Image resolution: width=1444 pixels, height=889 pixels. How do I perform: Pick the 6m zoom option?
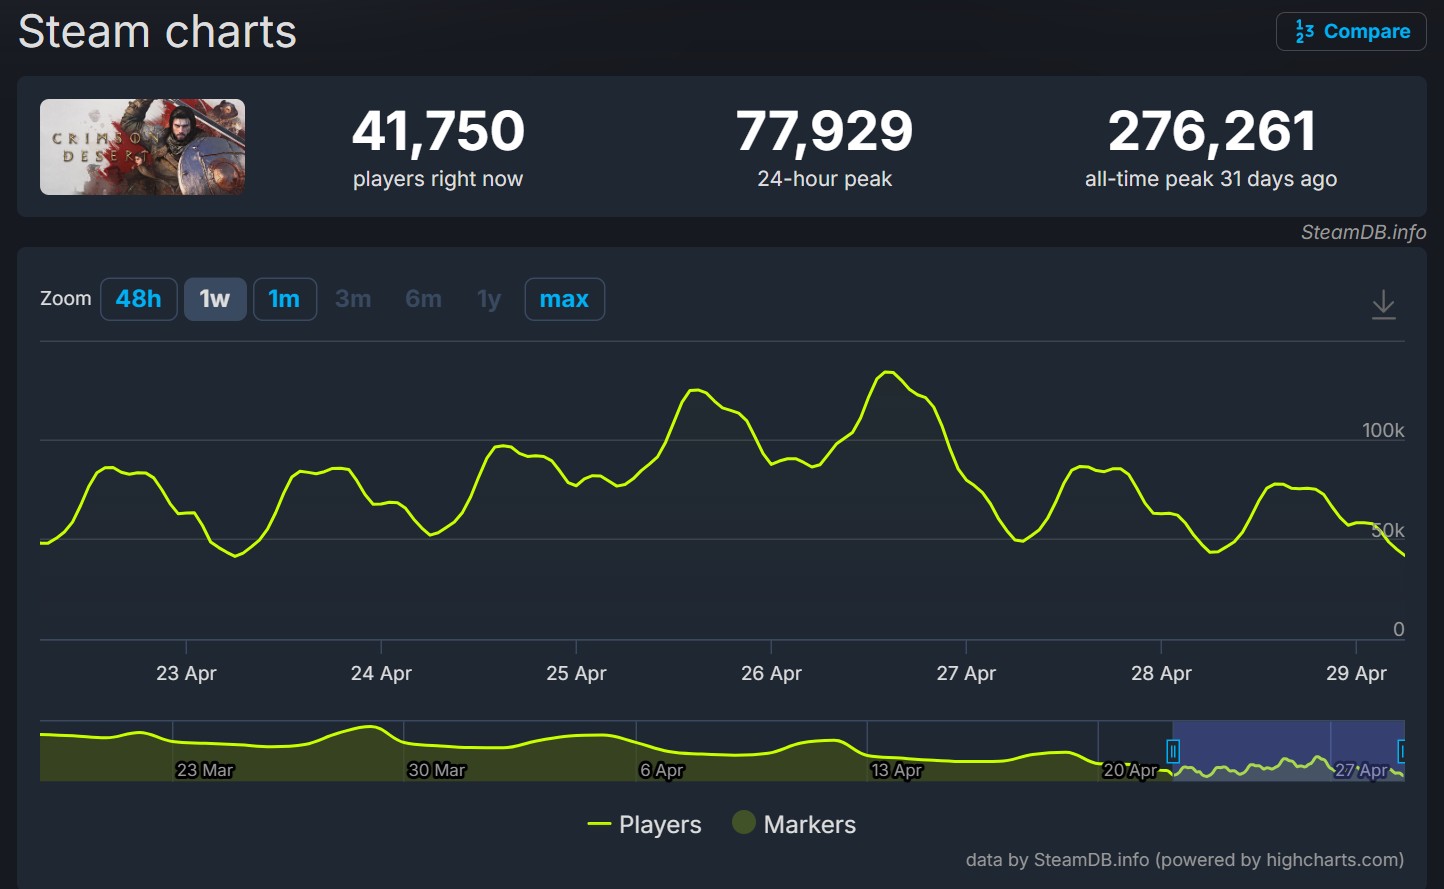pyautogui.click(x=423, y=299)
